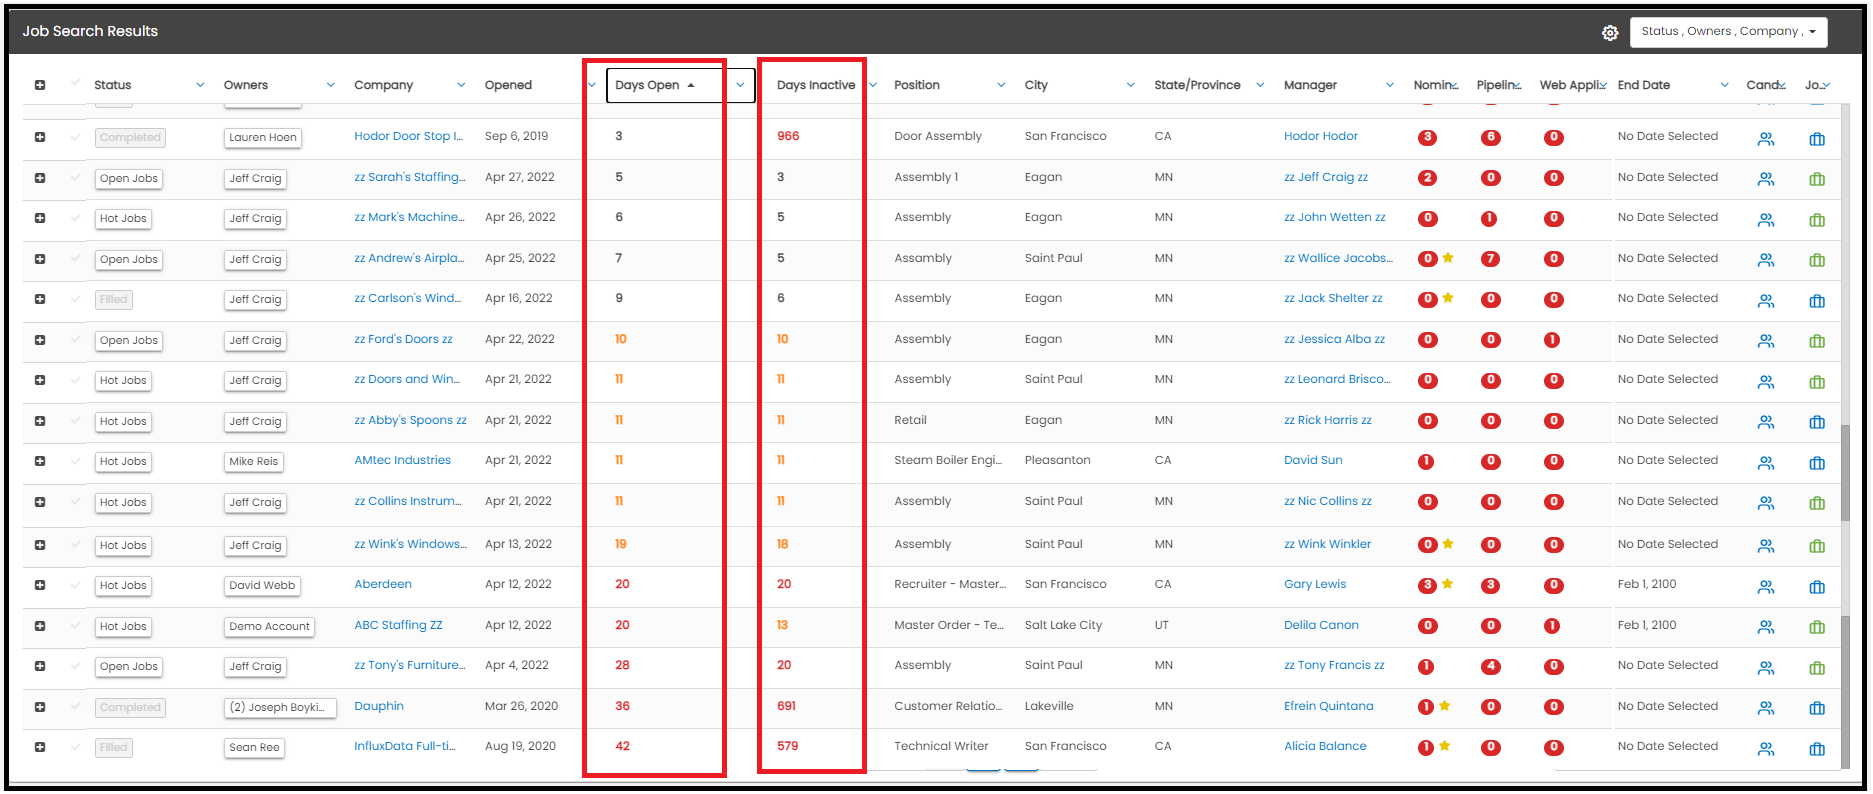Click the star icon on zz Wink's Windows row
The height and width of the screenshot is (794, 1873).
(x=1448, y=544)
